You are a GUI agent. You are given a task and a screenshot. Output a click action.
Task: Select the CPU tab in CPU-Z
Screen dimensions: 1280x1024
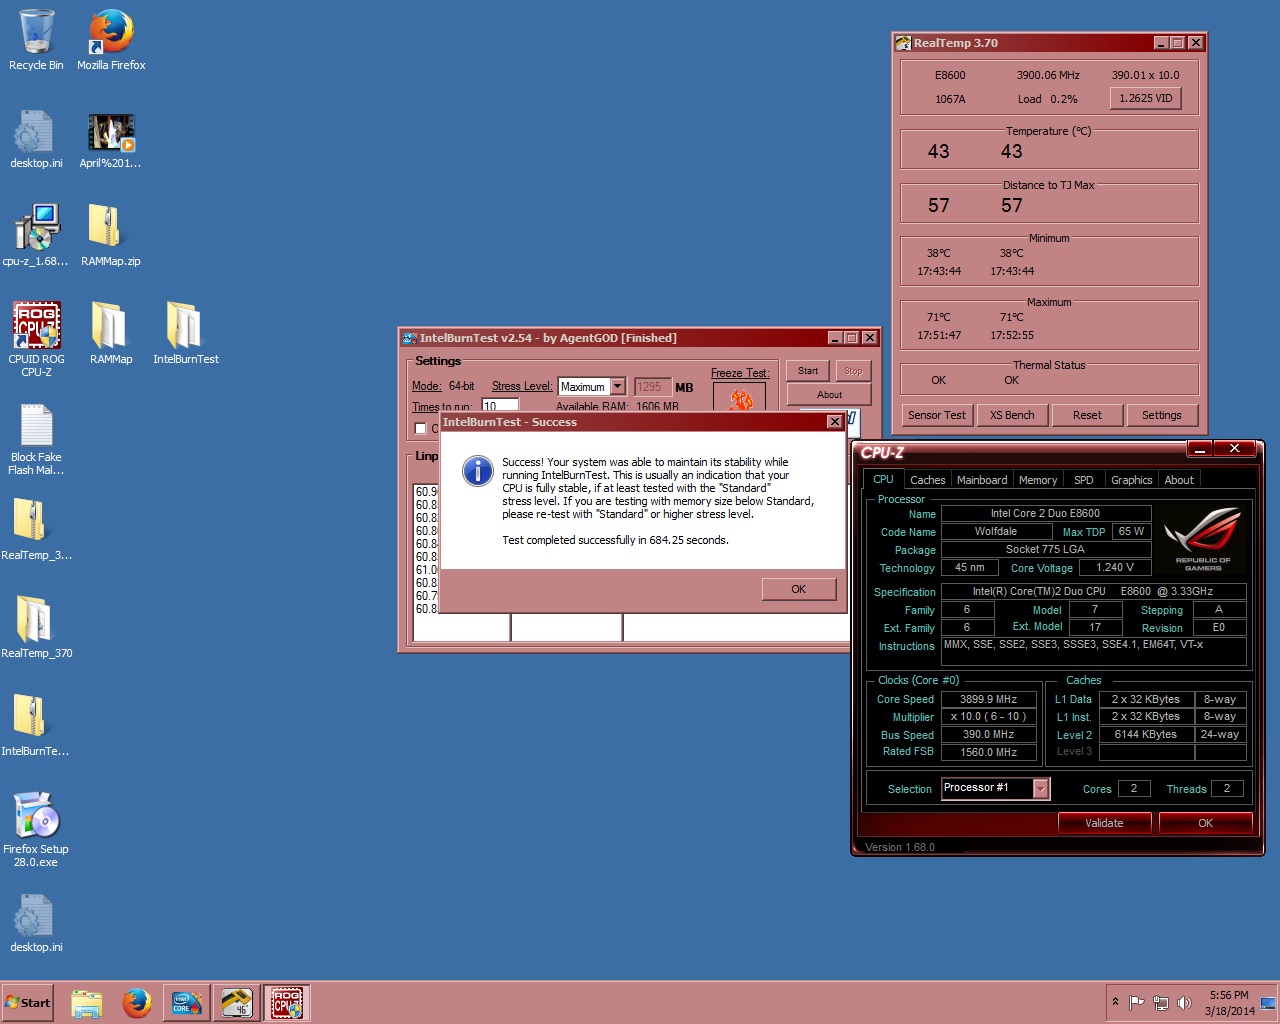point(883,480)
